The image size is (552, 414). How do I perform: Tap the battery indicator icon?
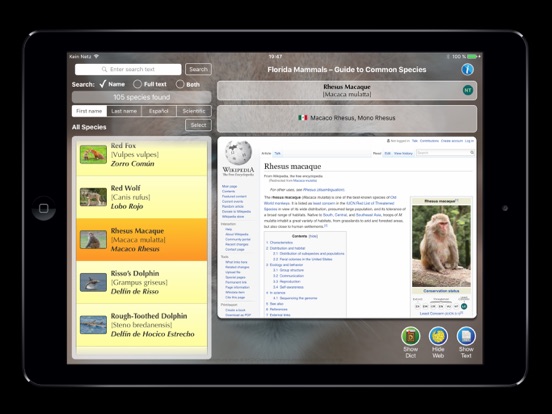point(473,56)
